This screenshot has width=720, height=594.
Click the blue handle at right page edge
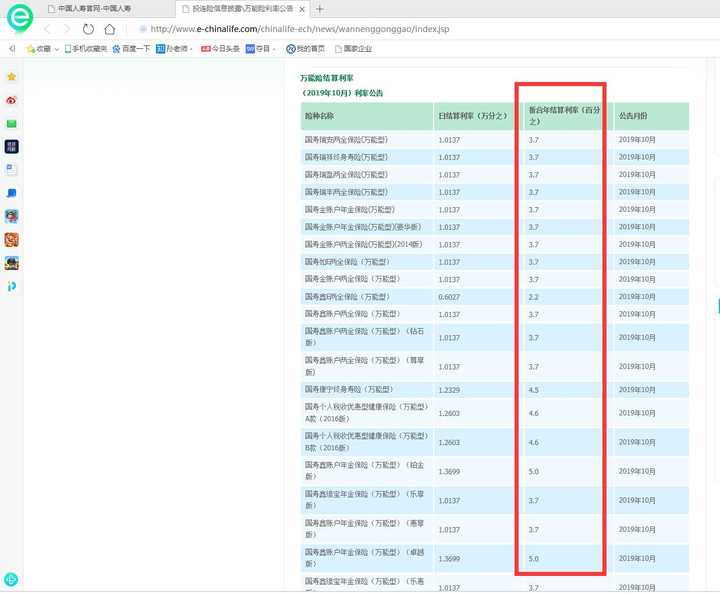(719, 306)
